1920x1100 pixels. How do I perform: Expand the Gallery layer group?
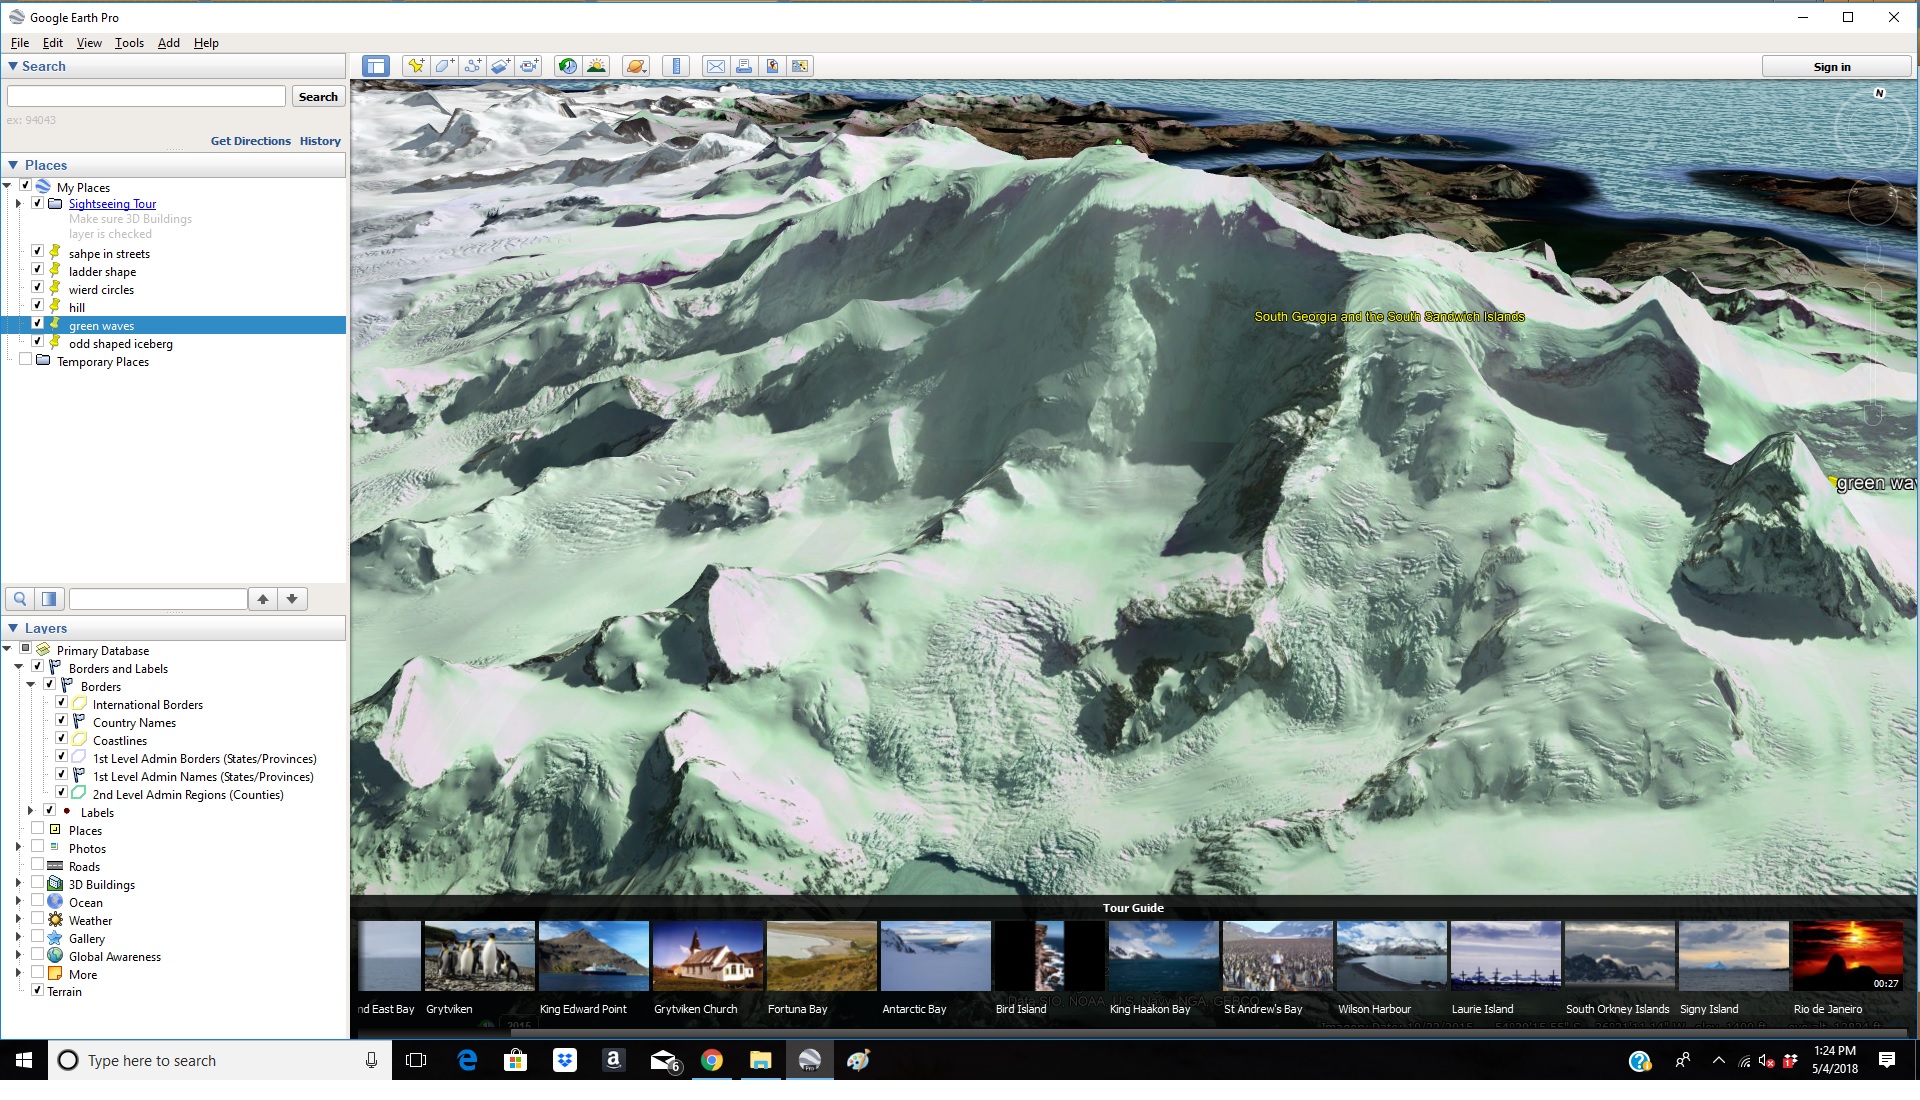(x=18, y=937)
